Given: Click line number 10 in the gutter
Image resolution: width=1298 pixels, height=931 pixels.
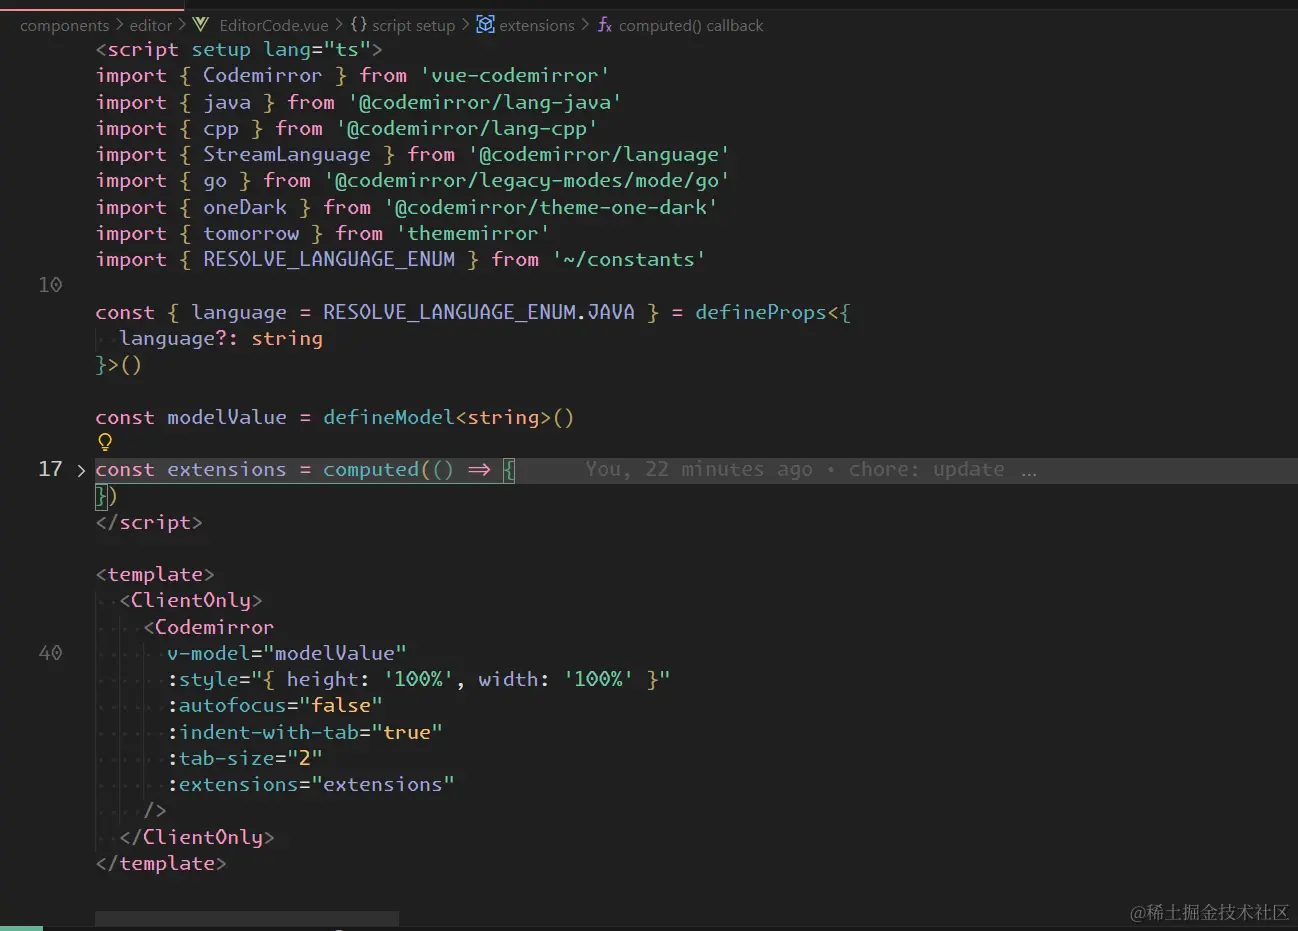Looking at the screenshot, I should click(x=50, y=285).
